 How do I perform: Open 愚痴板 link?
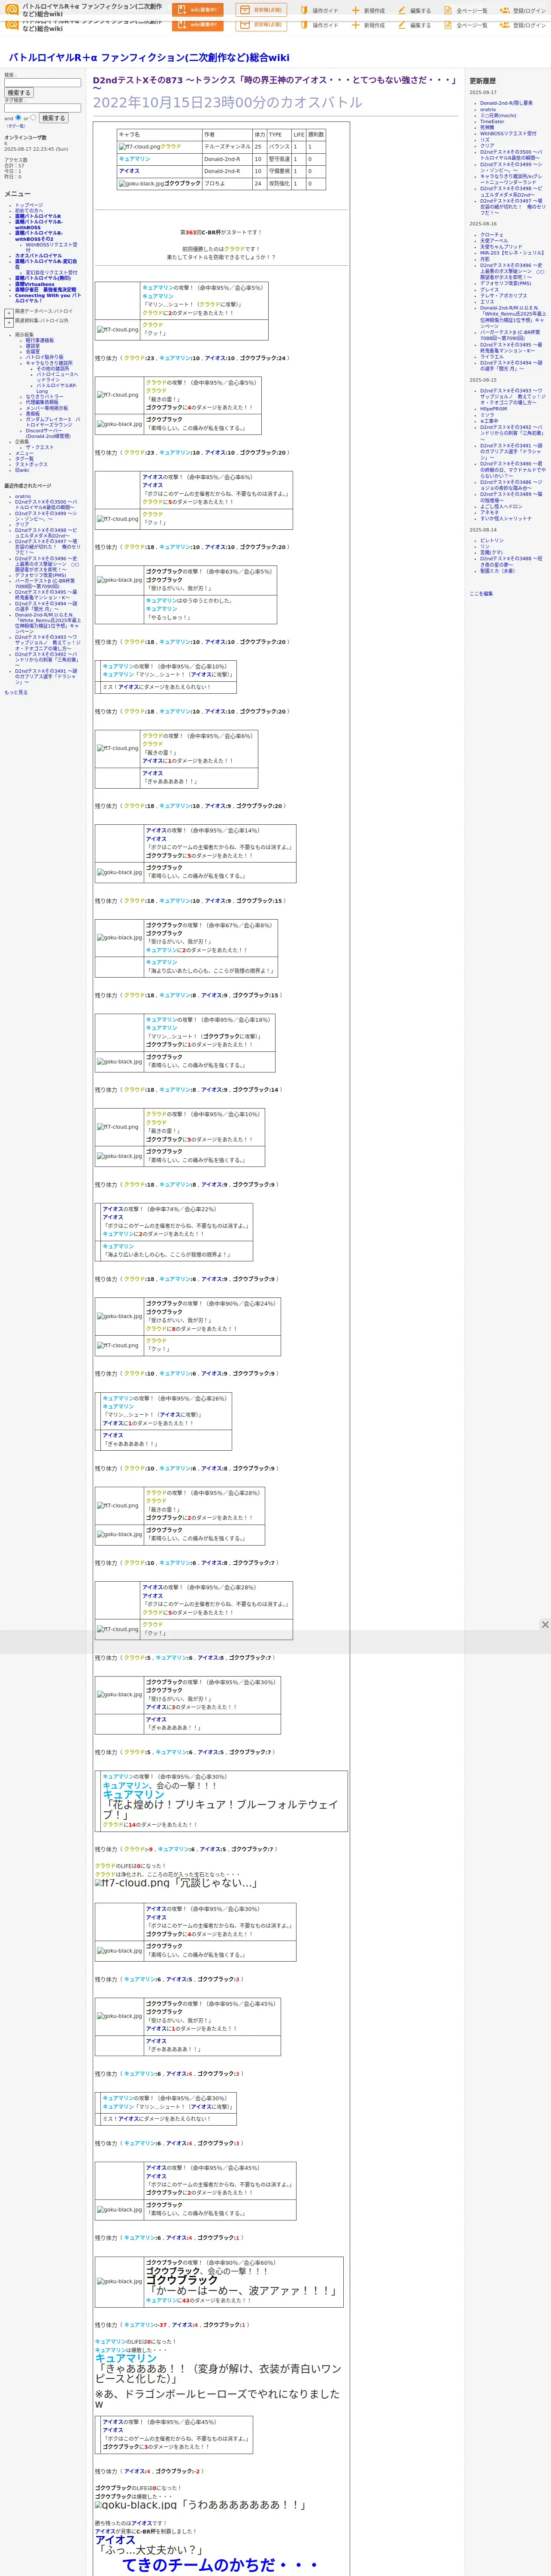pyautogui.click(x=33, y=413)
